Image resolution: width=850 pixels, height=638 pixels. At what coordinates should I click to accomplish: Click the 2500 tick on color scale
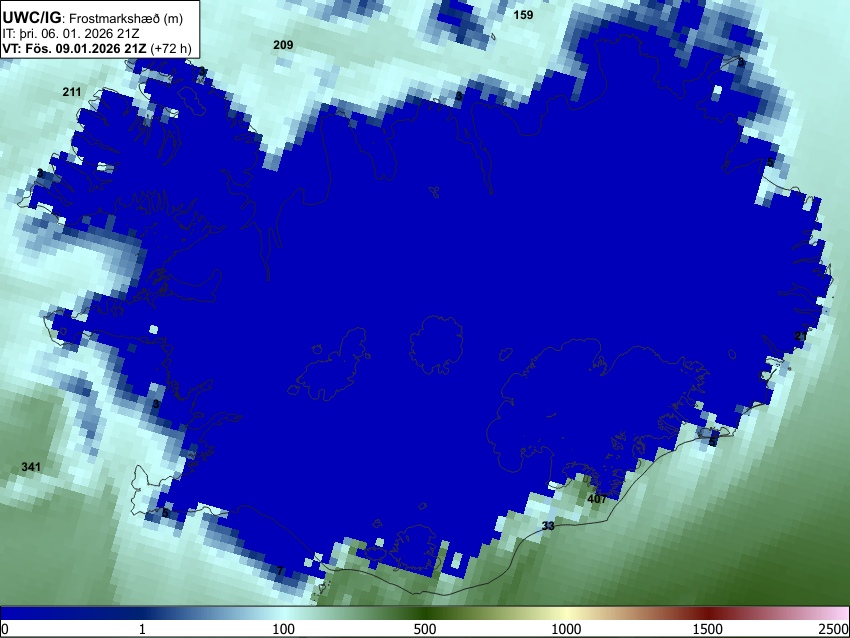(835, 629)
